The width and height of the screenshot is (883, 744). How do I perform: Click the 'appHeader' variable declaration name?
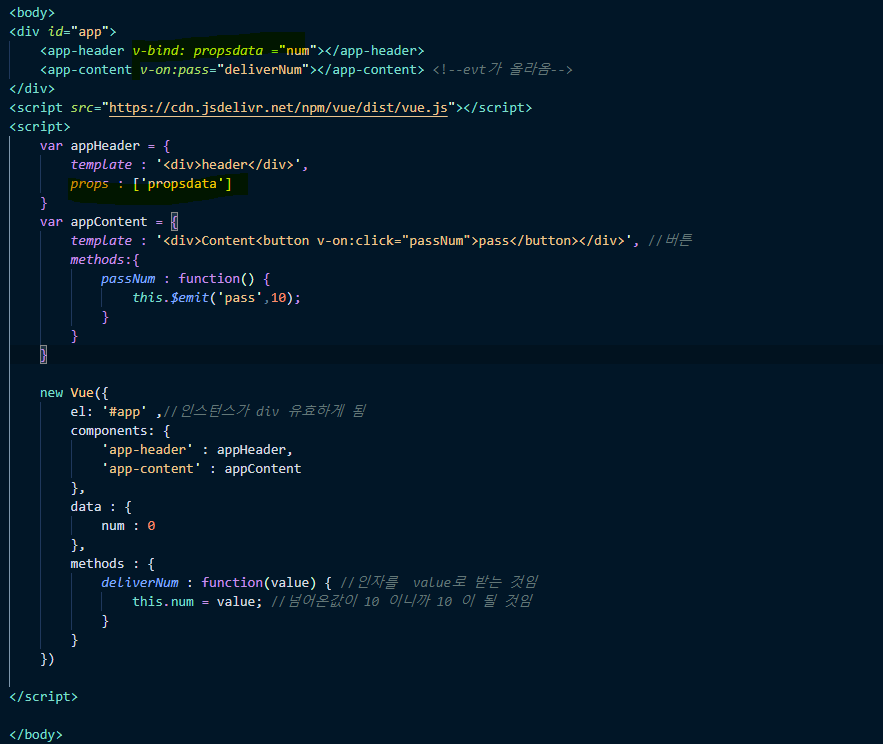coord(105,146)
